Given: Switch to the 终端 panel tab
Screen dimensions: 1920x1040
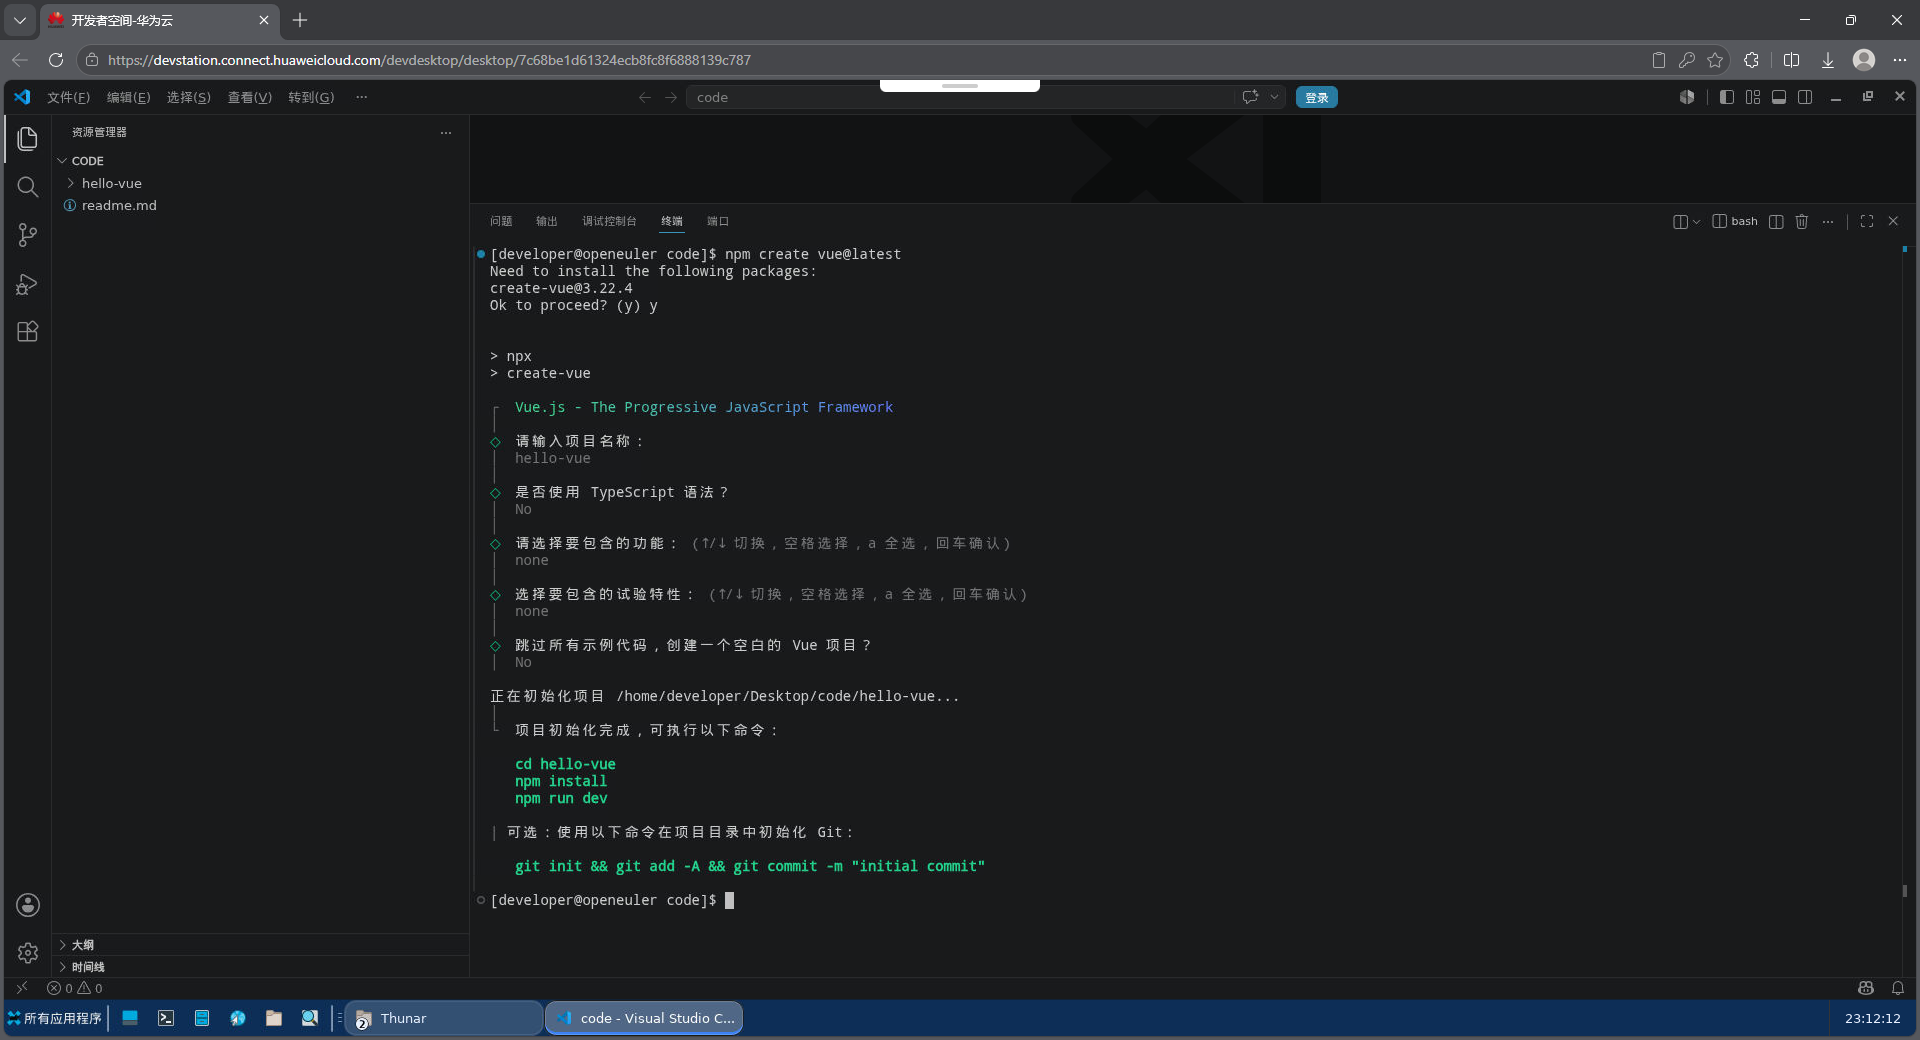Looking at the screenshot, I should [x=672, y=221].
